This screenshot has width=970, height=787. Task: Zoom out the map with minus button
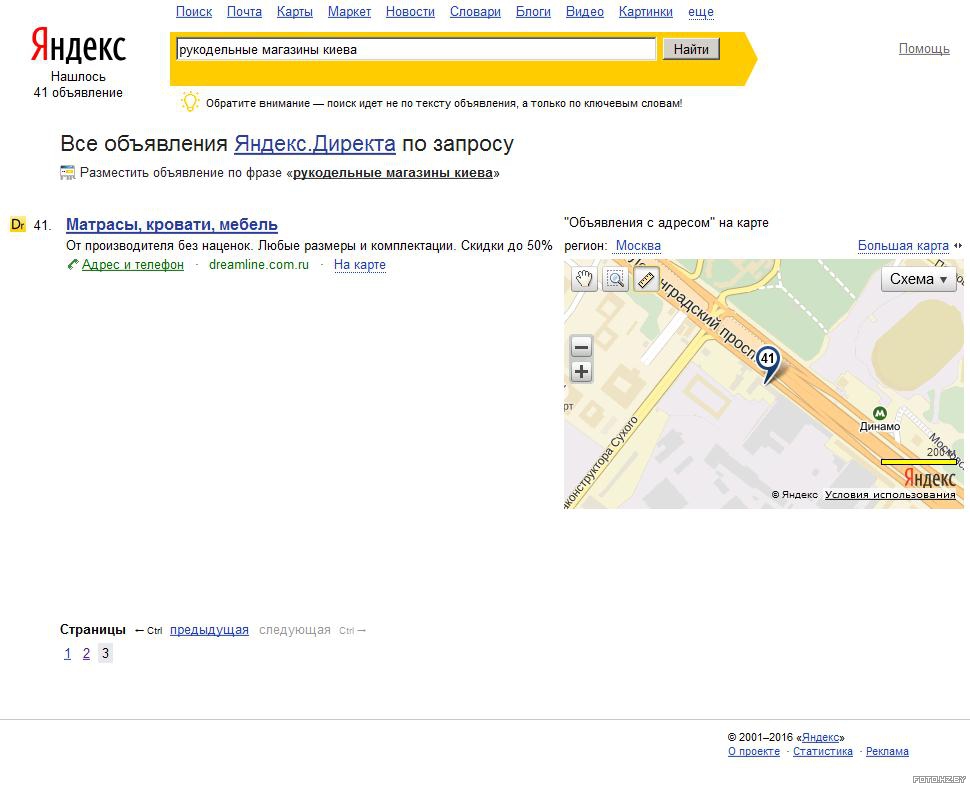click(581, 346)
